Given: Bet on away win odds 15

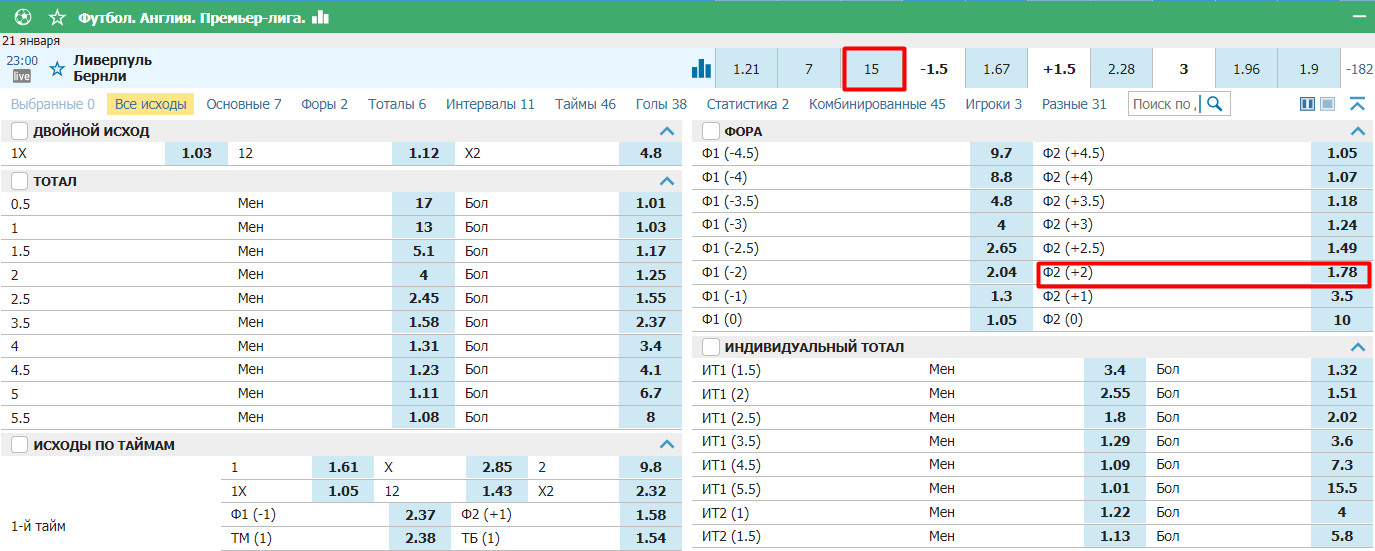Looking at the screenshot, I should [x=872, y=69].
